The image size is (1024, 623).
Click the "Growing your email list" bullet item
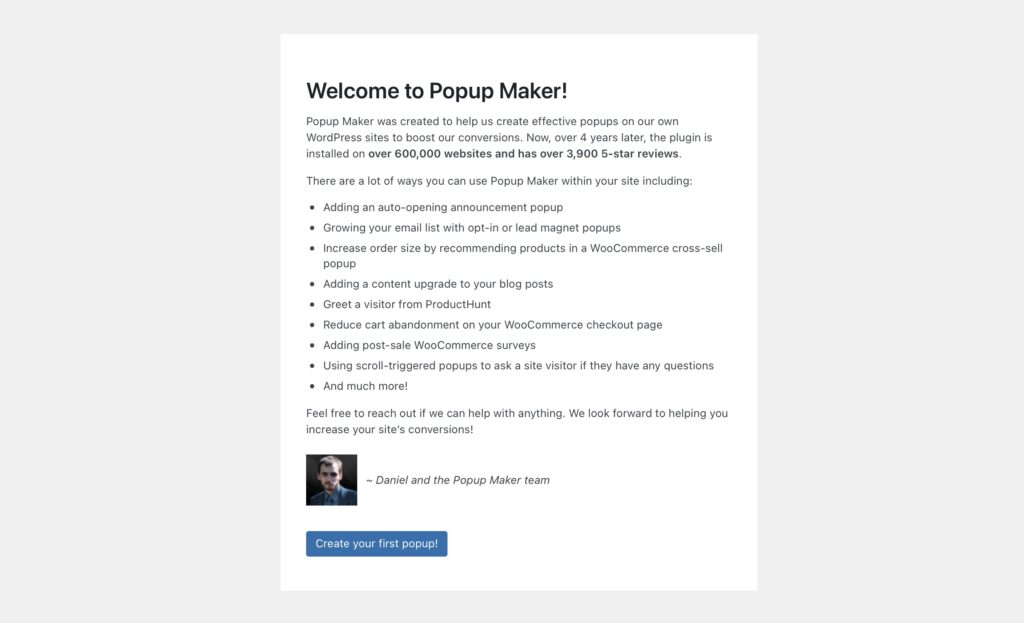click(471, 228)
